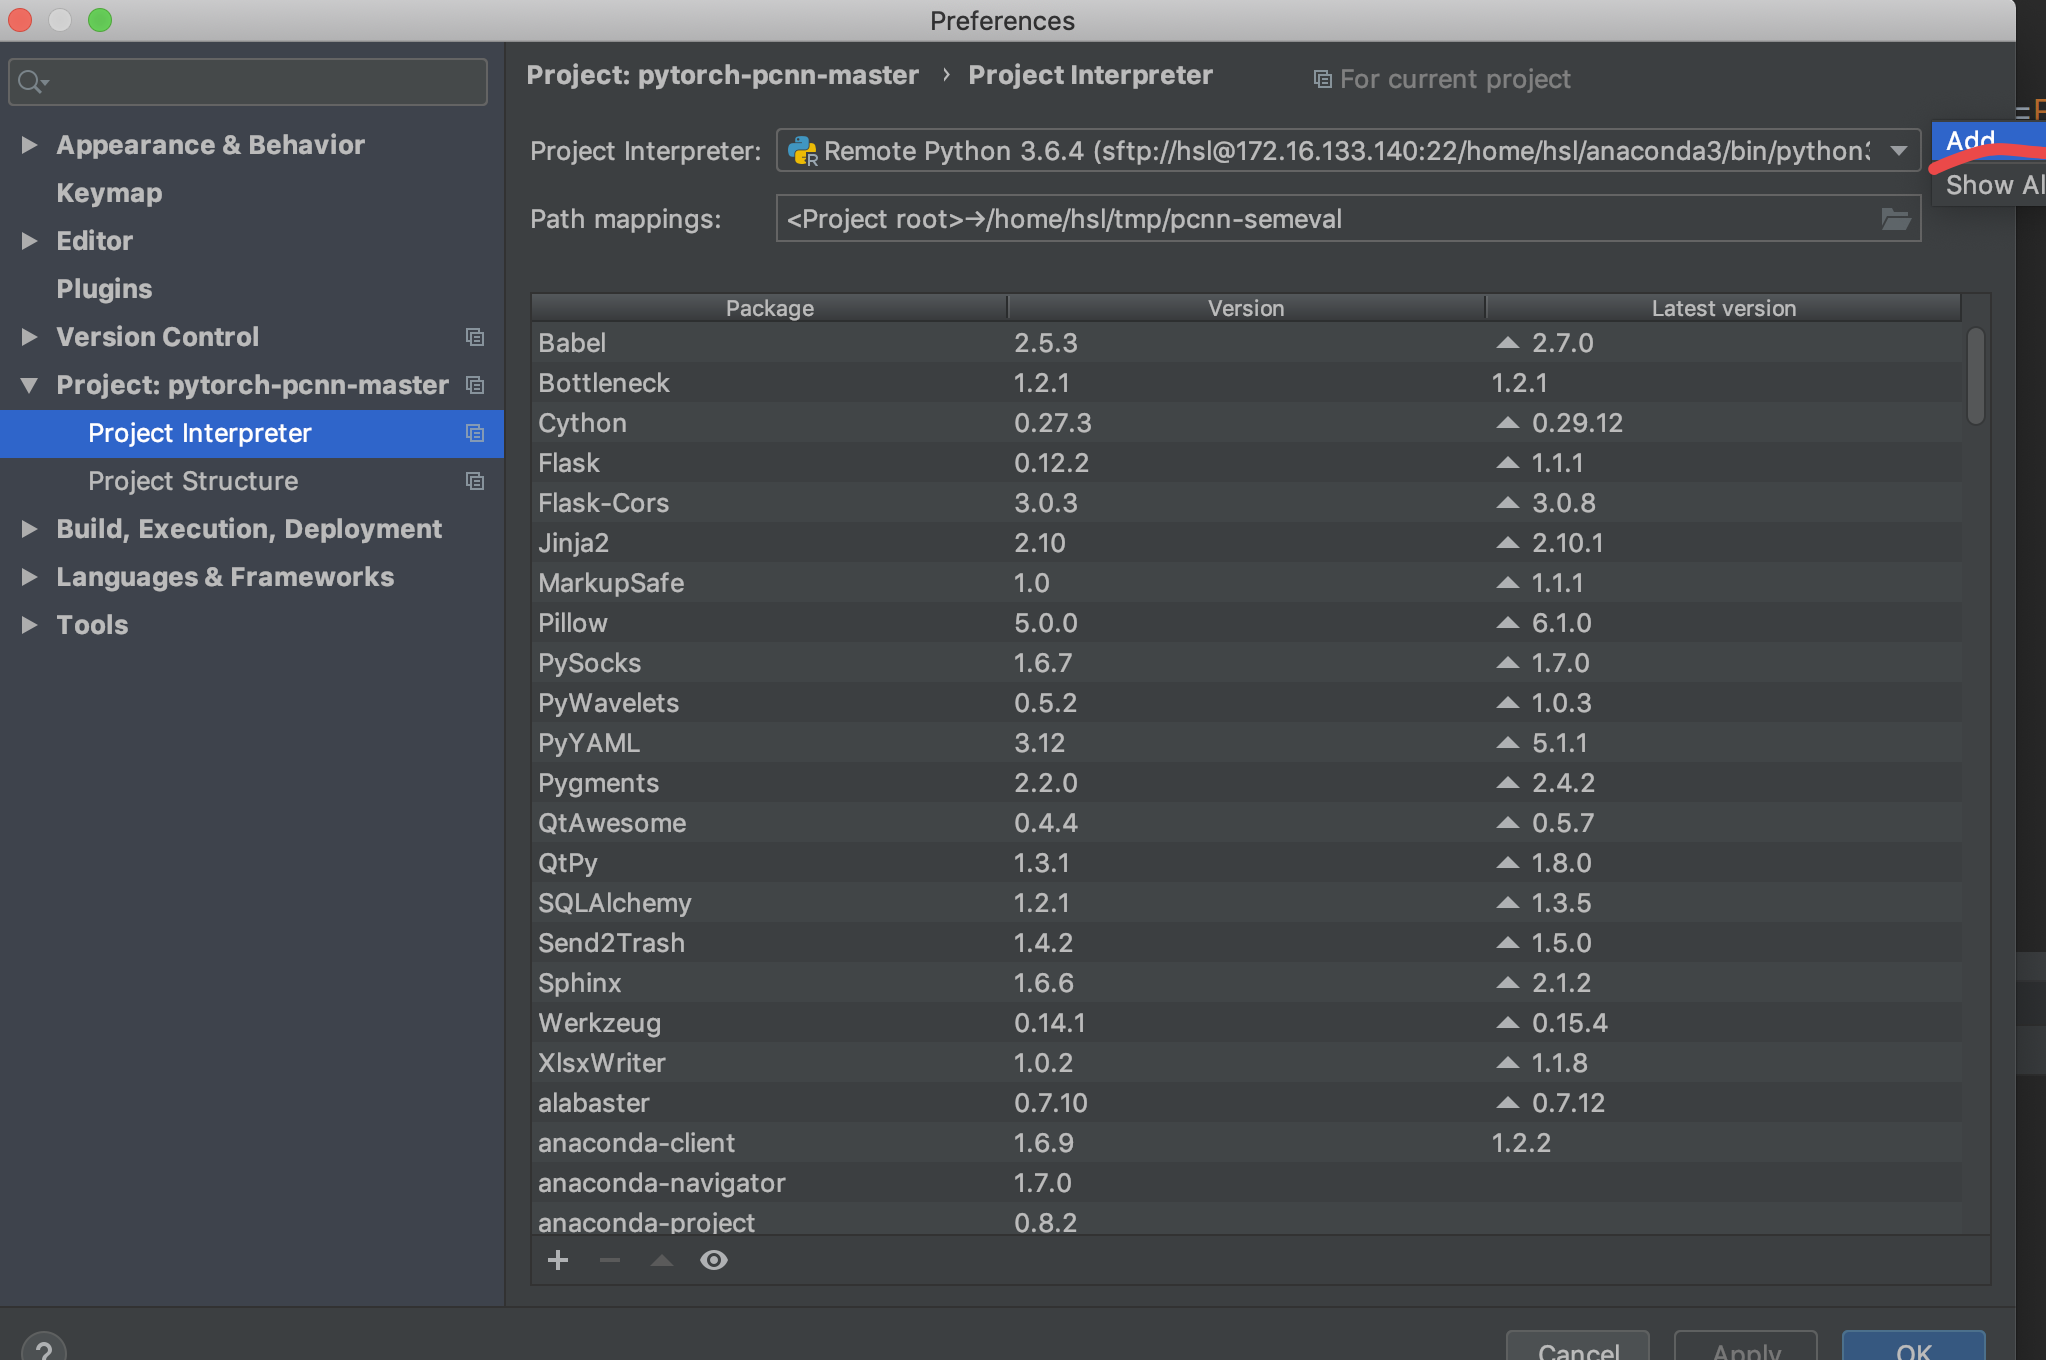Expand Appearance & Behavior section
The width and height of the screenshot is (2046, 1360).
(x=29, y=145)
